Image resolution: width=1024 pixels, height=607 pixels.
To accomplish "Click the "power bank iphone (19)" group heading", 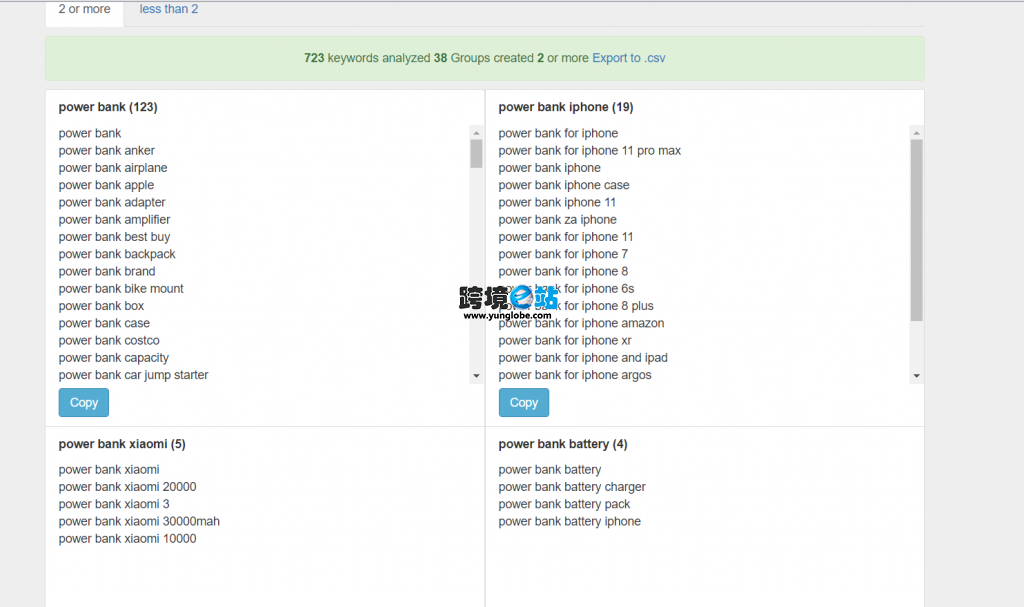I will click(566, 107).
